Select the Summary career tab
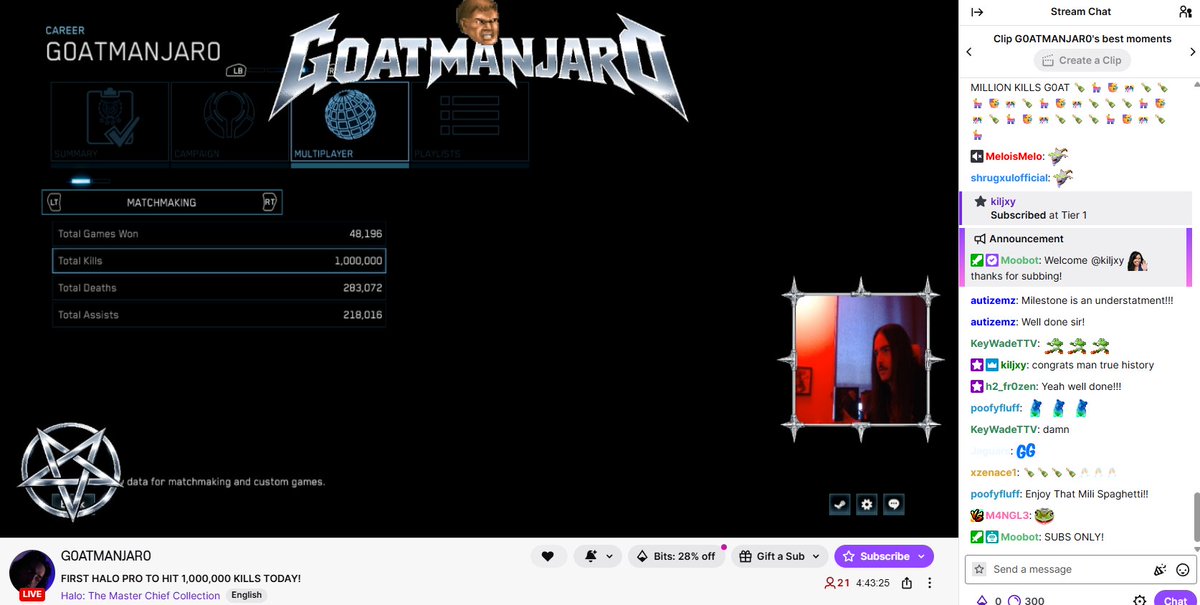The height and width of the screenshot is (605, 1200). click(110, 123)
